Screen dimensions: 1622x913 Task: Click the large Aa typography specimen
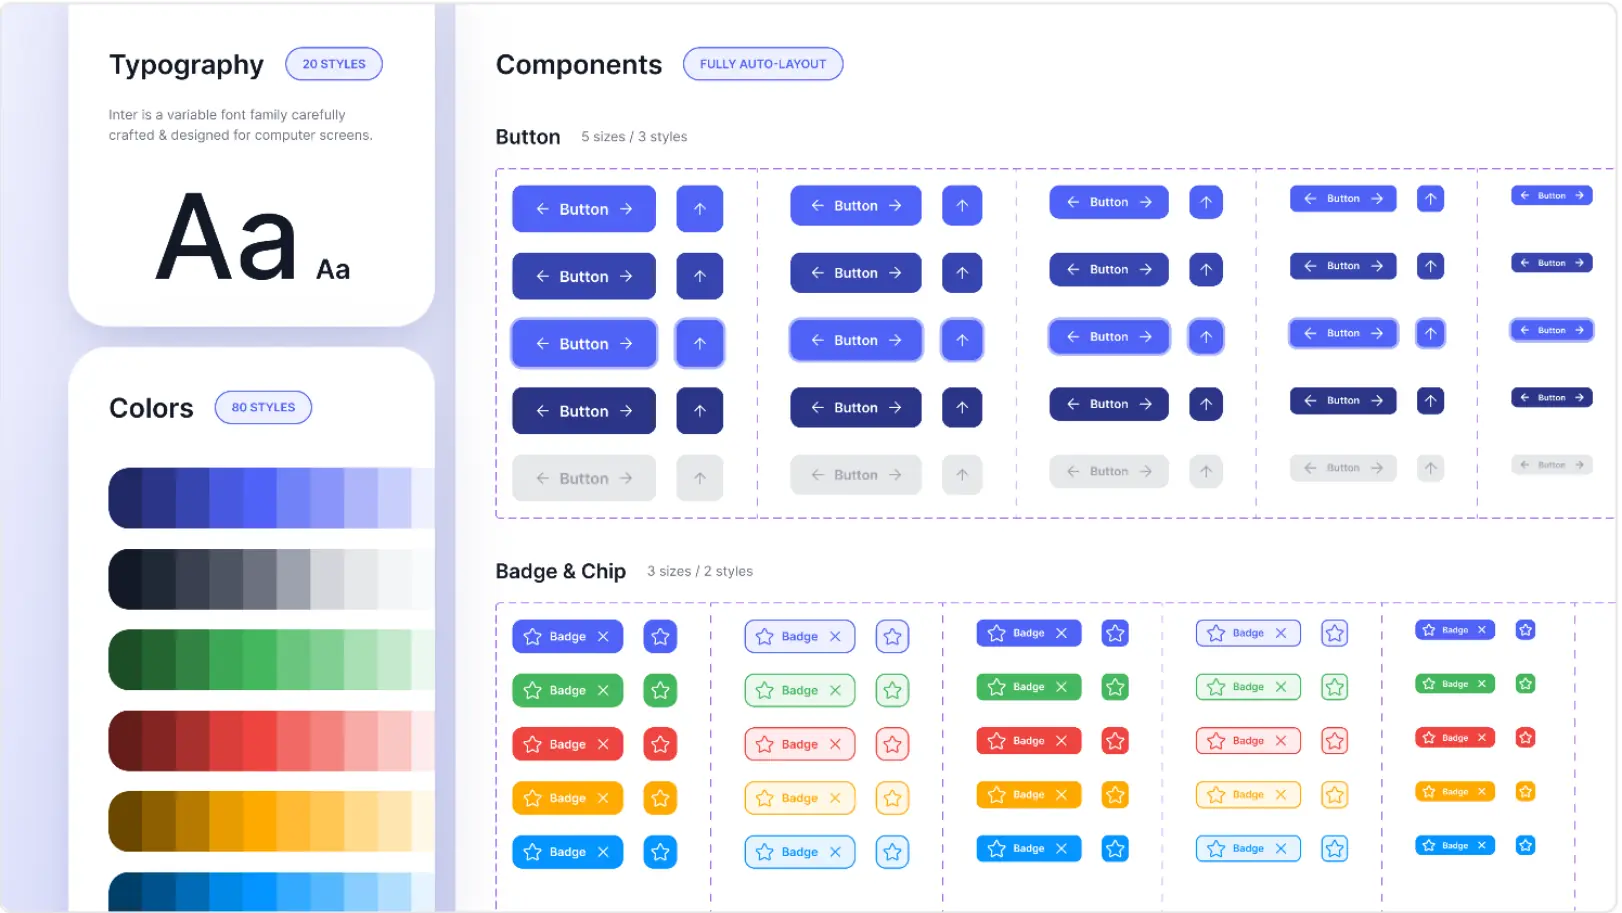[x=225, y=240]
